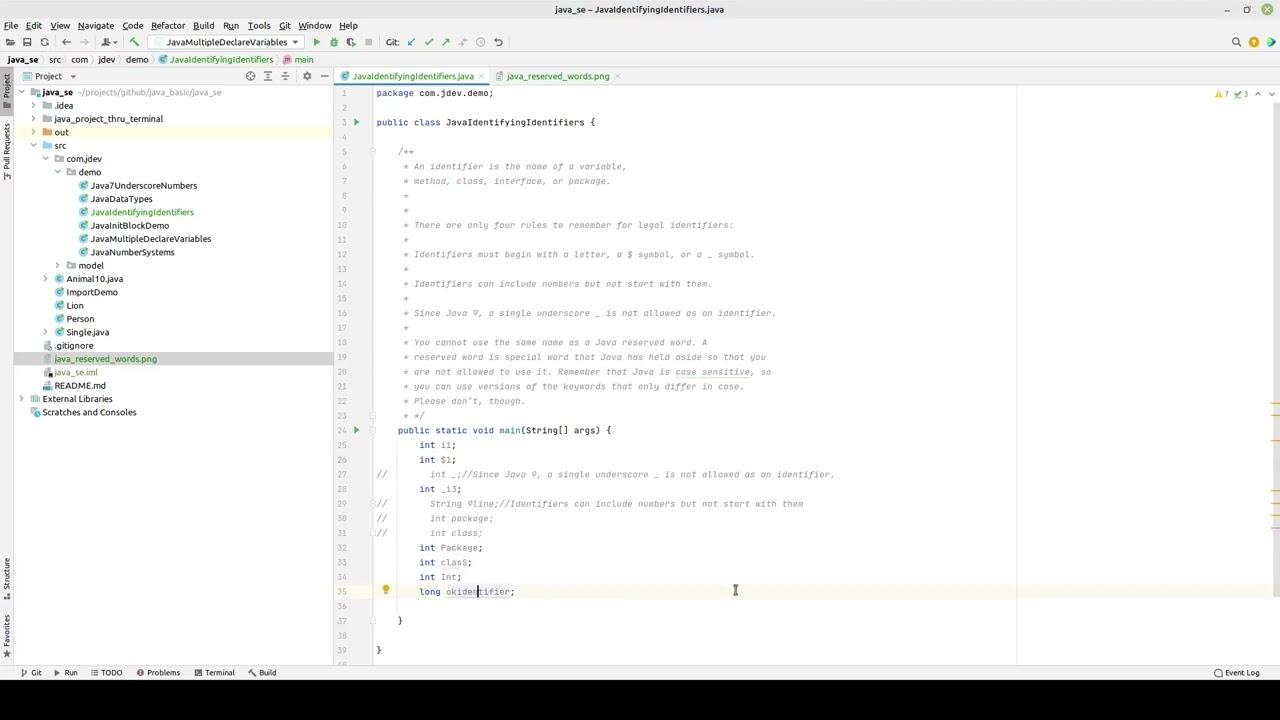
Task: Click the Synchronize/reload icon
Action: pos(44,42)
